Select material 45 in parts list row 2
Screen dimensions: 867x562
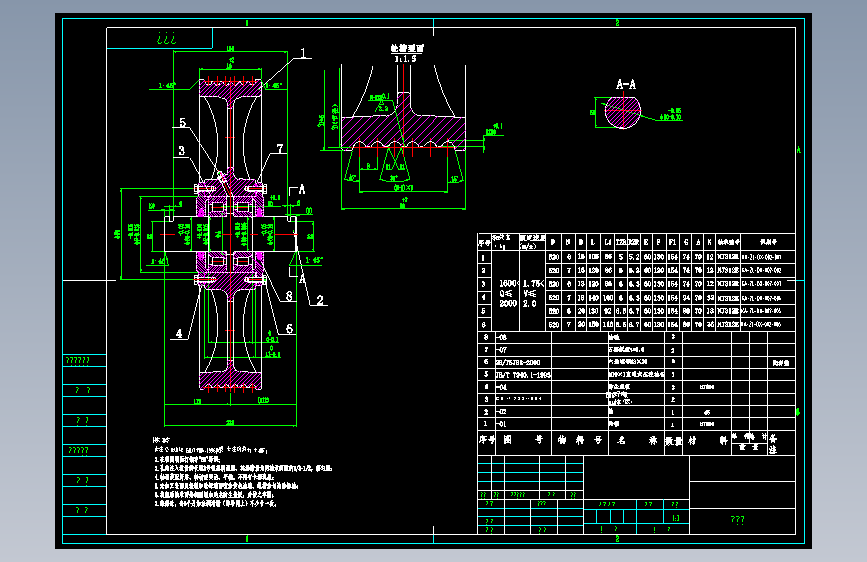tap(707, 413)
